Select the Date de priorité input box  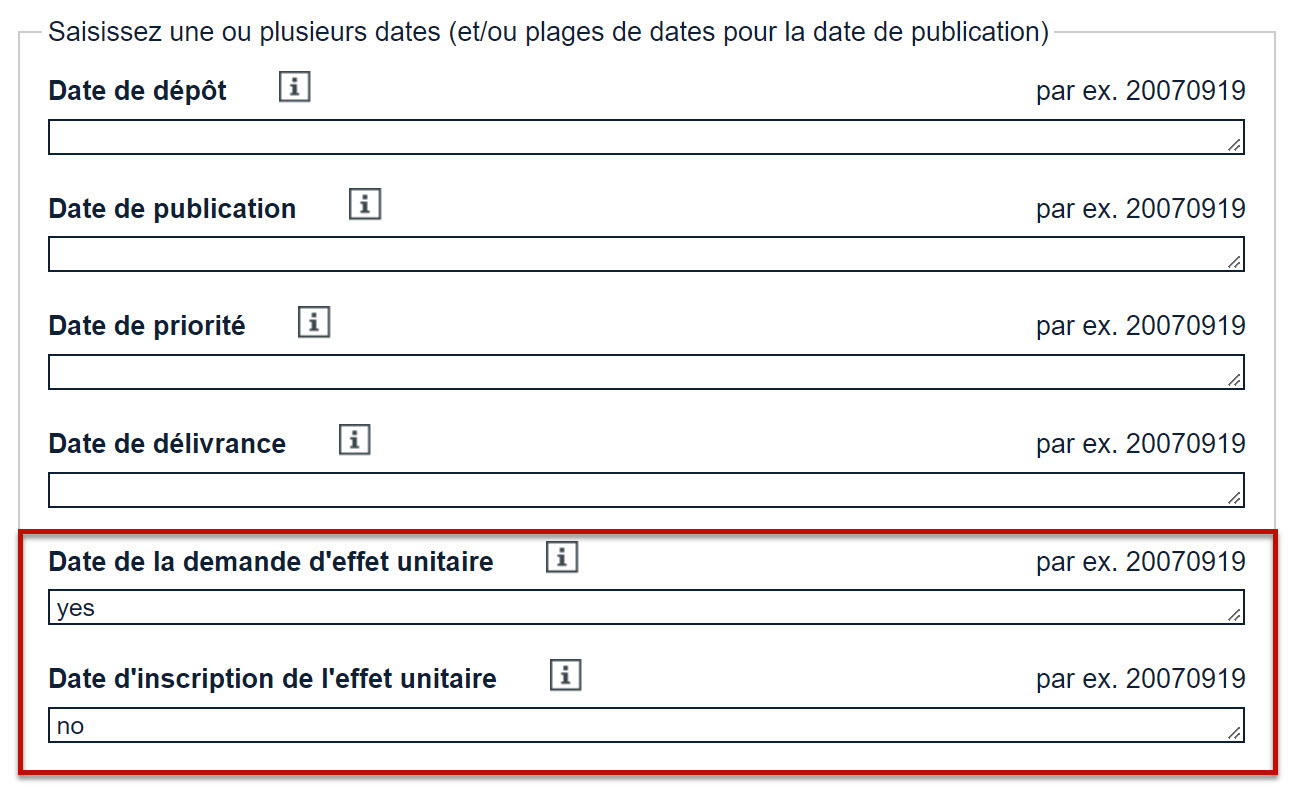coord(640,372)
